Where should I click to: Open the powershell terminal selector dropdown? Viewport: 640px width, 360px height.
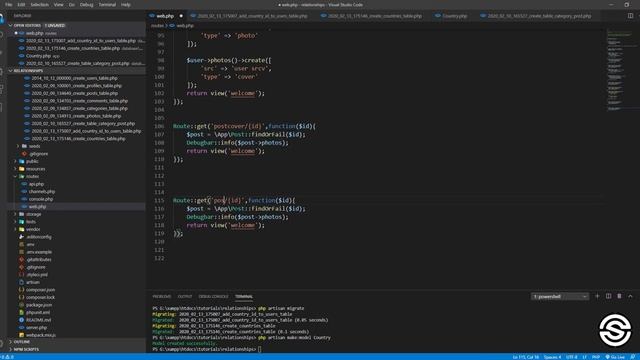click(x=560, y=296)
